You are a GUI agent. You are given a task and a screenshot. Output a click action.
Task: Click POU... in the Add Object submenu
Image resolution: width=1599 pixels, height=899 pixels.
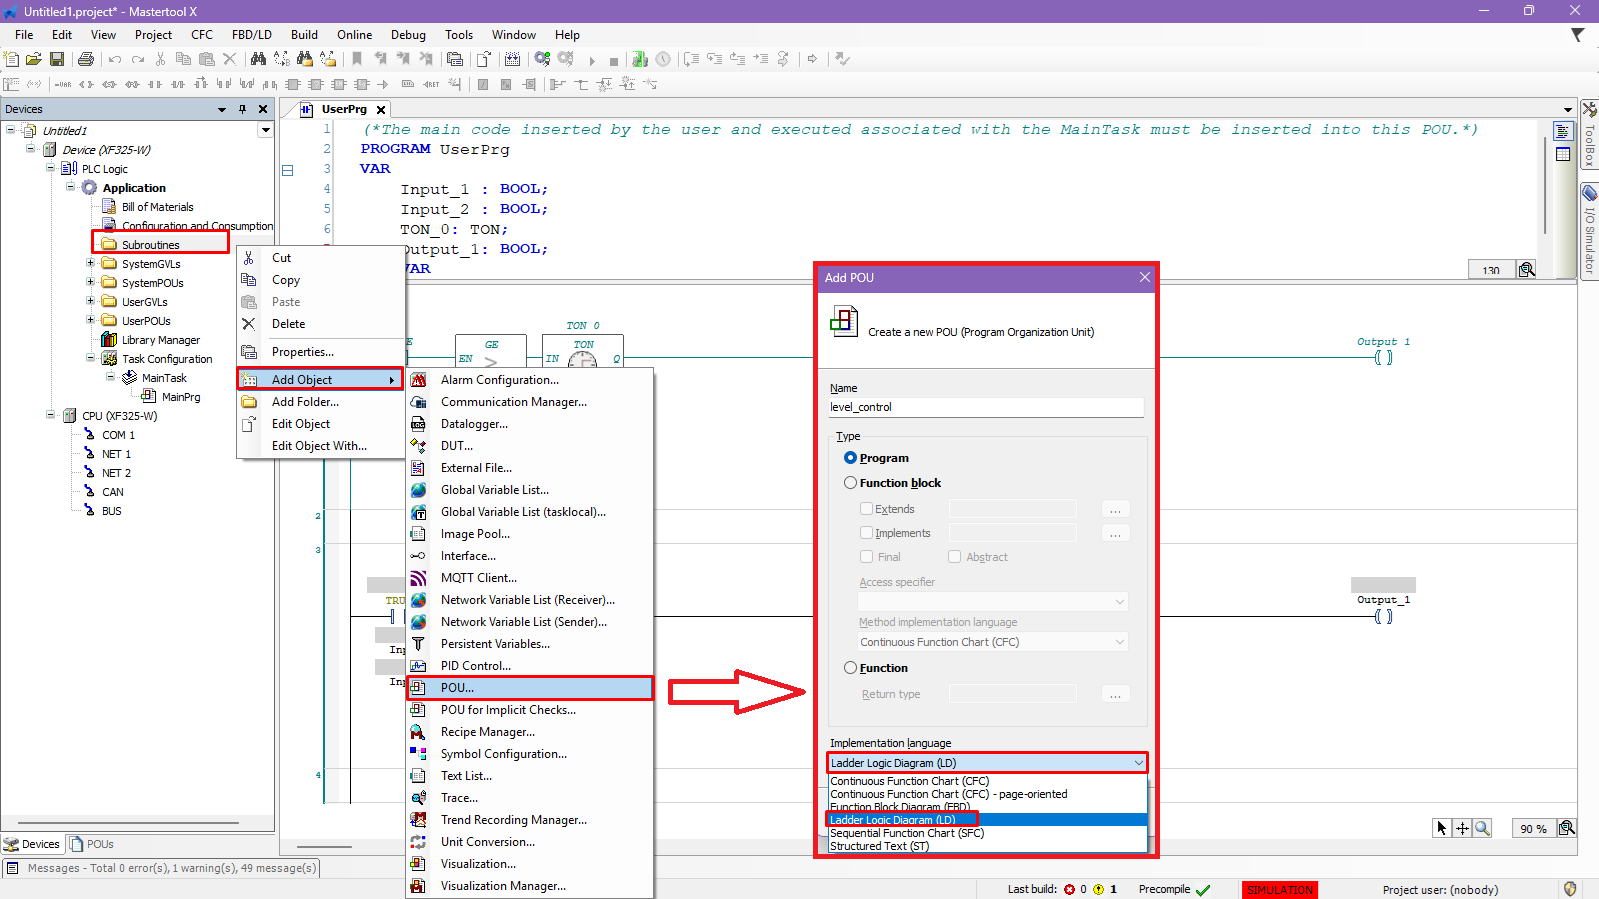pos(457,688)
